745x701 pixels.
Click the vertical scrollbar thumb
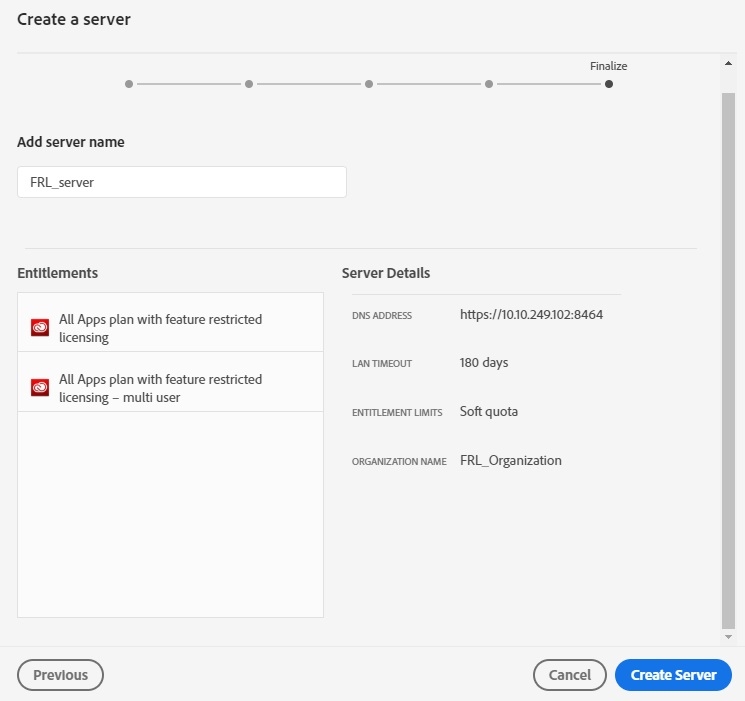point(728,361)
